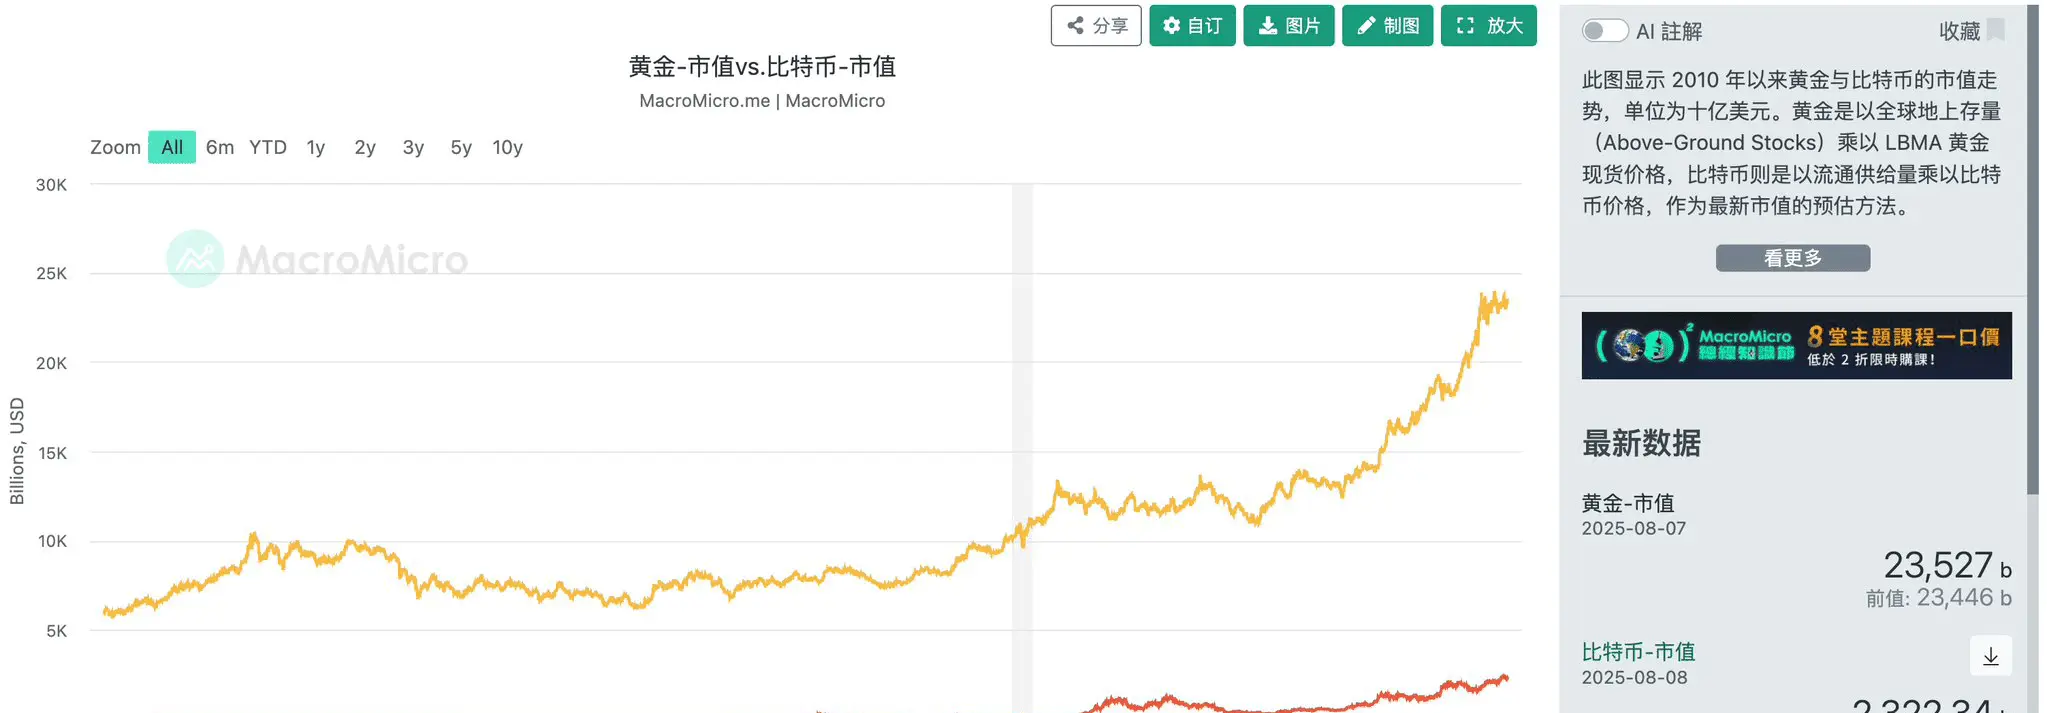
Task: Switch the zoom range to YTD
Action: [x=268, y=147]
